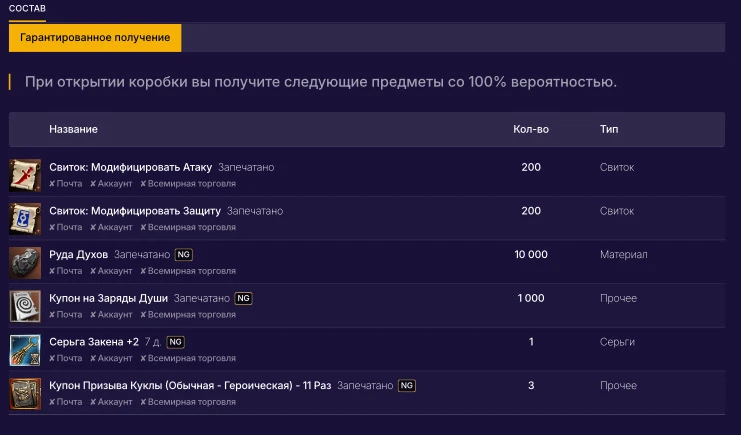Click quantity 3 for Купон Призыва Куклы
Screen dimensions: 741x435
point(531,385)
